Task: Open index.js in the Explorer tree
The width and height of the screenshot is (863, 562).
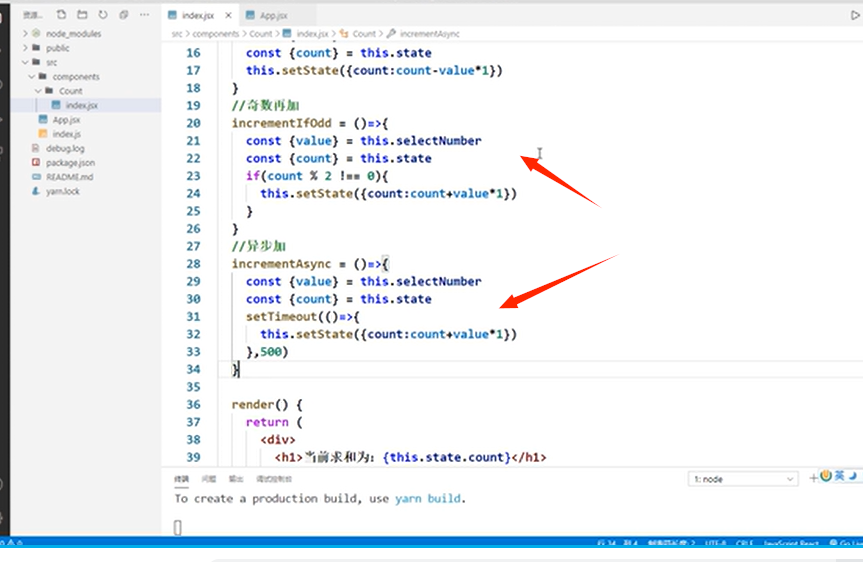Action: coord(67,134)
